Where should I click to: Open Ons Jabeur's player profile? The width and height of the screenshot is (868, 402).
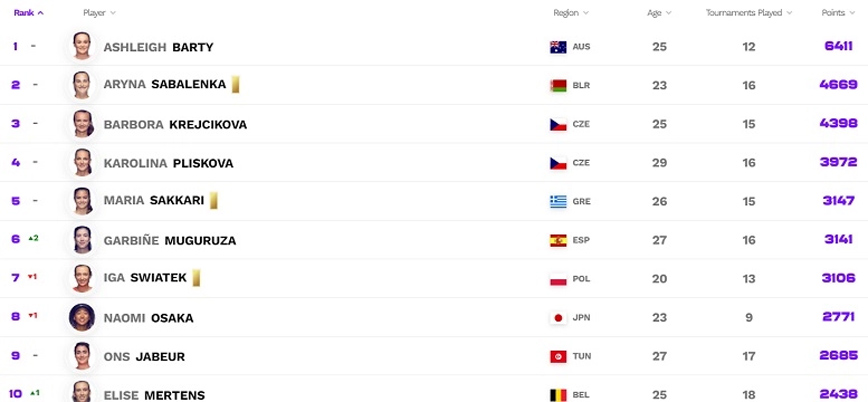pyautogui.click(x=144, y=356)
